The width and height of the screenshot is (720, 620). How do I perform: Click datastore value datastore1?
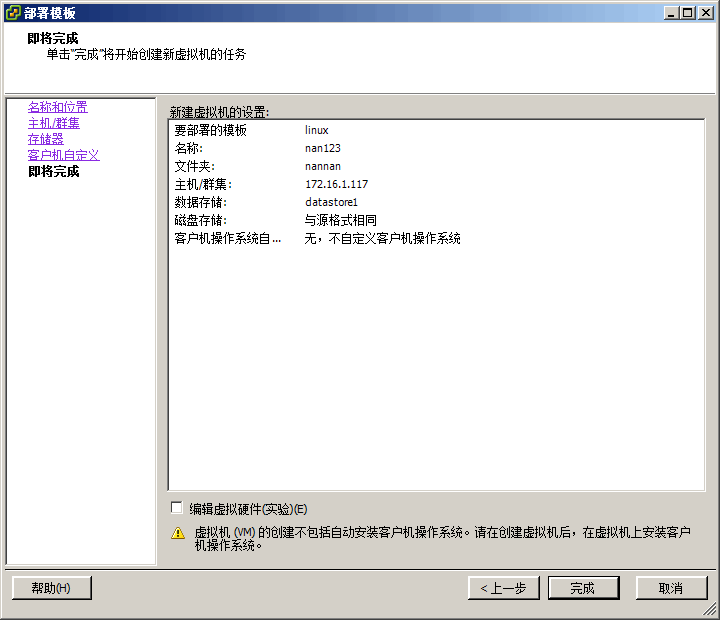331,202
